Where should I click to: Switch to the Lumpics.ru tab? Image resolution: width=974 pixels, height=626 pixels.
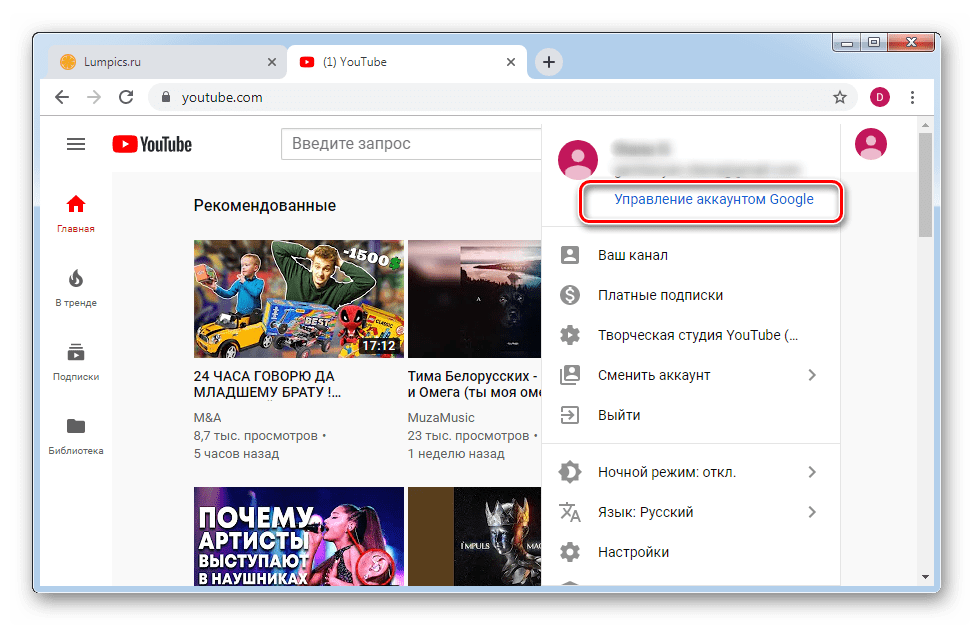pyautogui.click(x=167, y=62)
